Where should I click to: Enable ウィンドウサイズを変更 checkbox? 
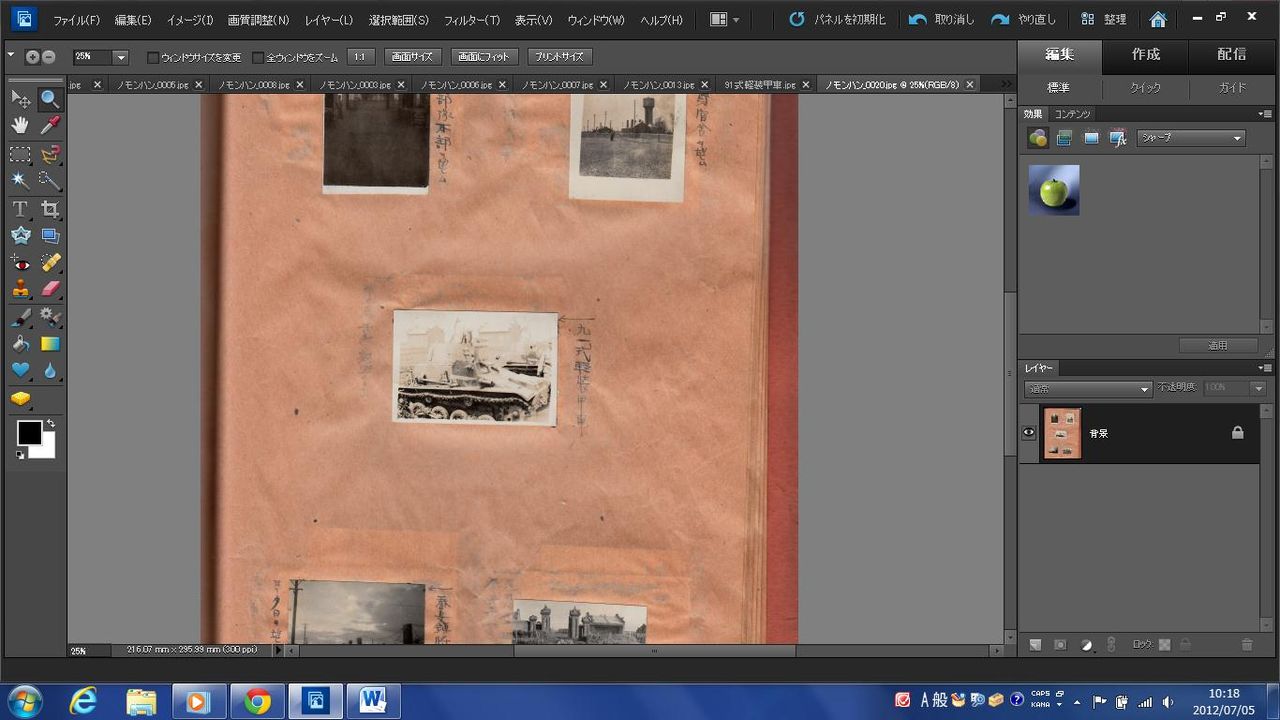[x=153, y=58]
